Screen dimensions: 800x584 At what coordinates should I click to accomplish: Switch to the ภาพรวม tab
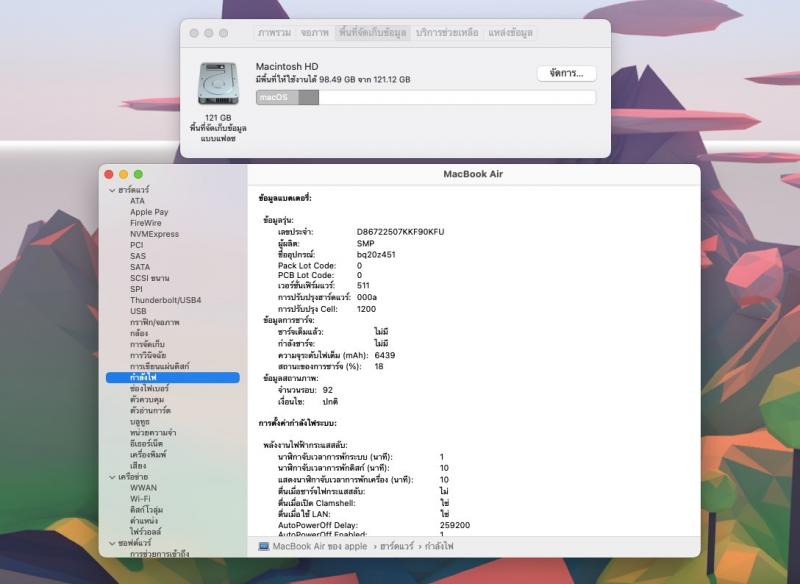pyautogui.click(x=274, y=33)
